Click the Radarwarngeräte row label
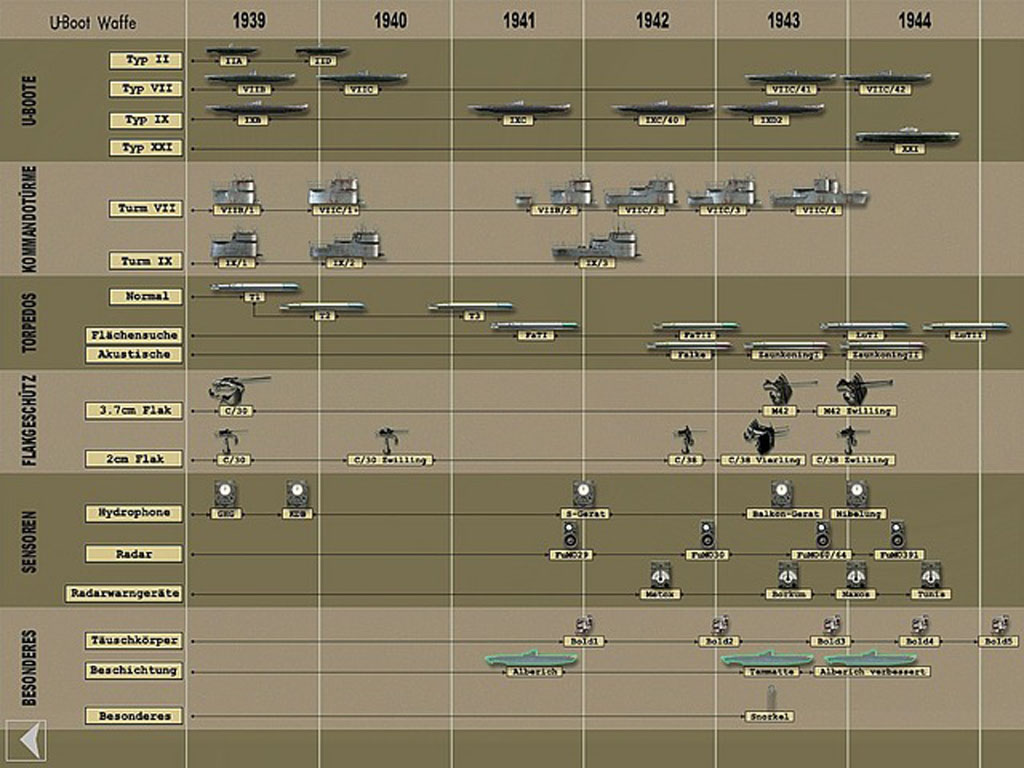1024x768 pixels. click(x=125, y=593)
